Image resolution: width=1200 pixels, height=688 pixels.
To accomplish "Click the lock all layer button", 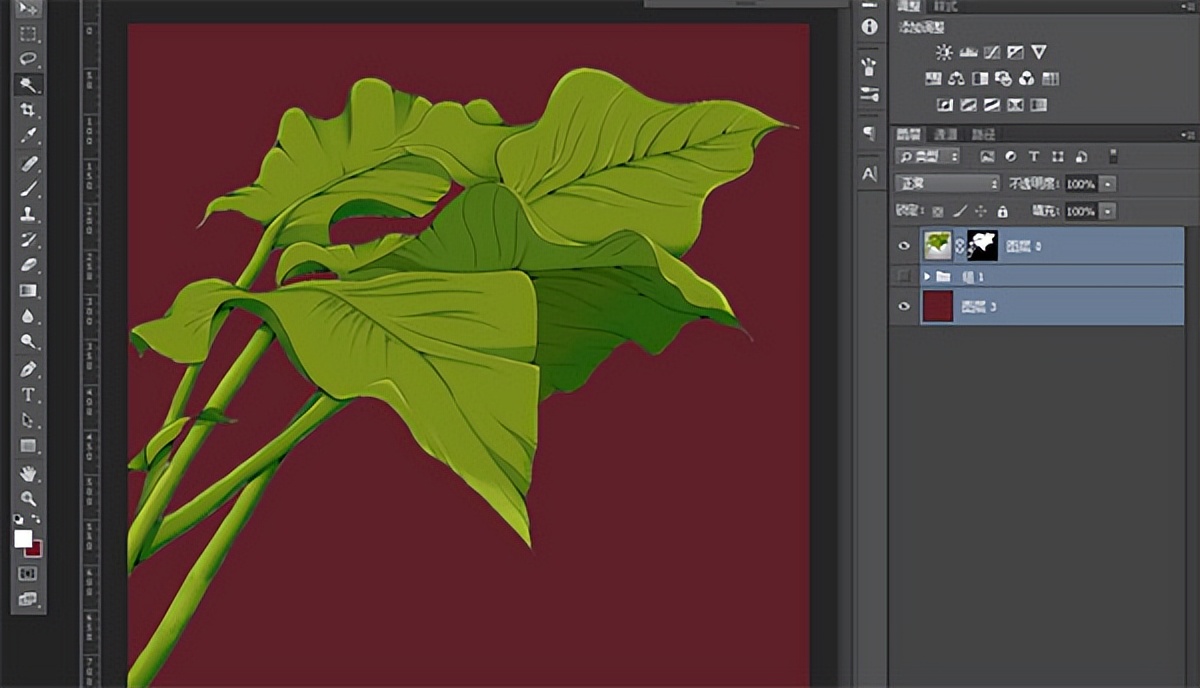I will (1002, 212).
